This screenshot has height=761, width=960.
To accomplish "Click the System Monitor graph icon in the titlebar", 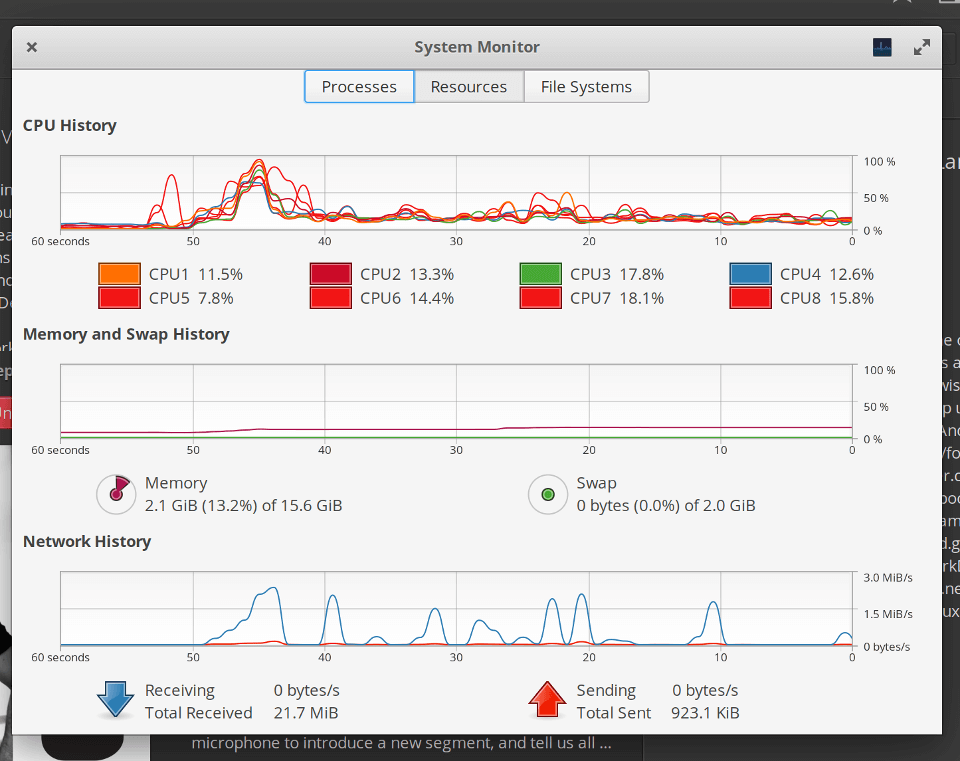I will [x=882, y=47].
